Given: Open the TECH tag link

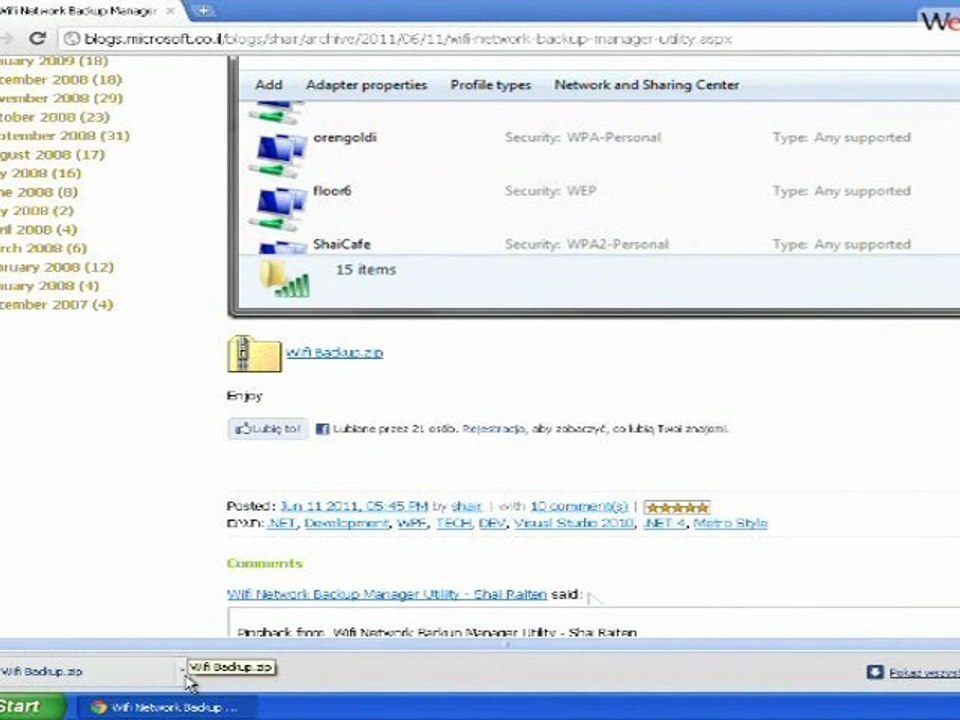Looking at the screenshot, I should 454,523.
